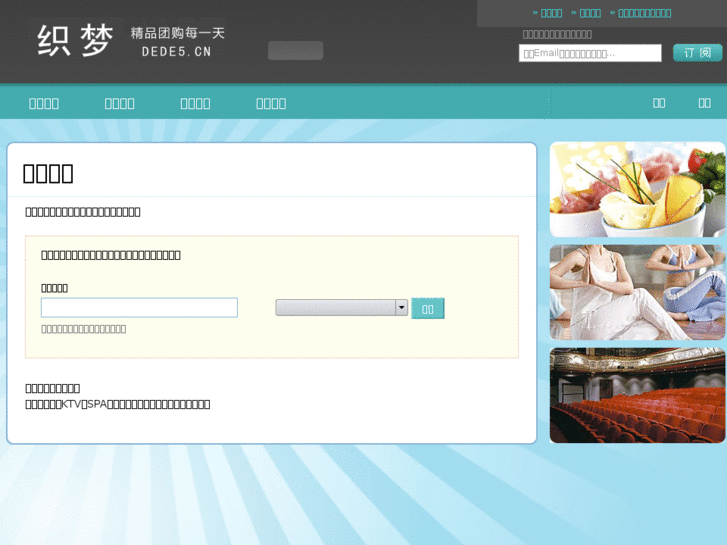This screenshot has width=727, height=545.
Task: Open the gray dropdown in the yellow form box
Action: [x=342, y=308]
